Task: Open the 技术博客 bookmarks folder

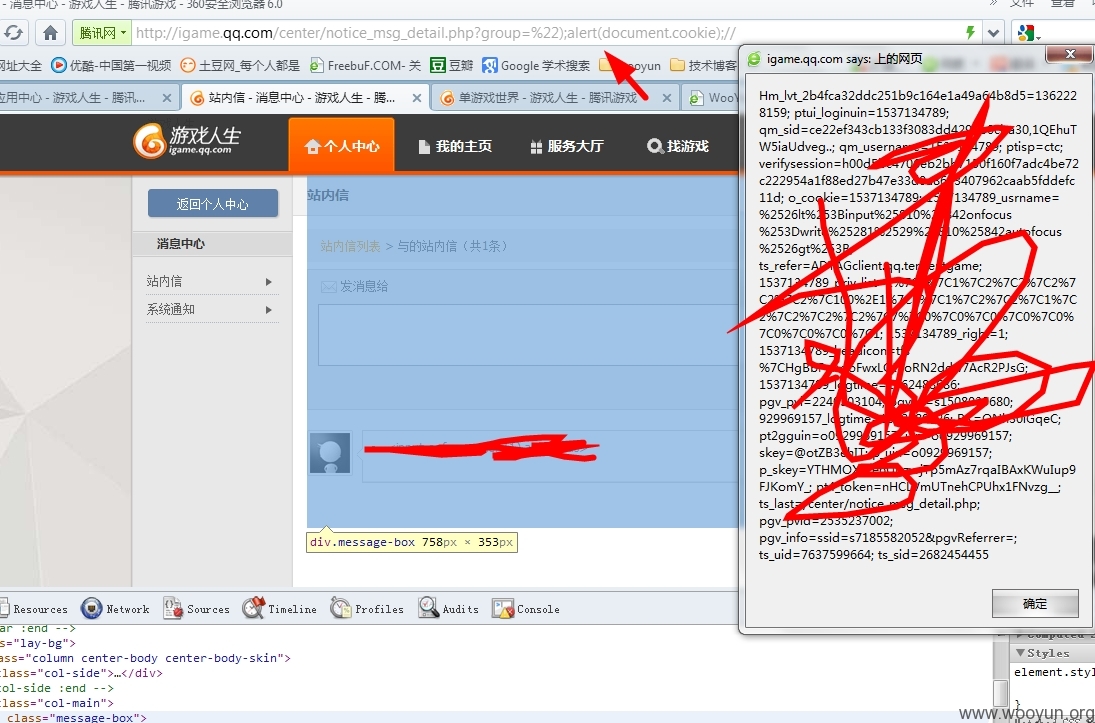Action: click(703, 66)
